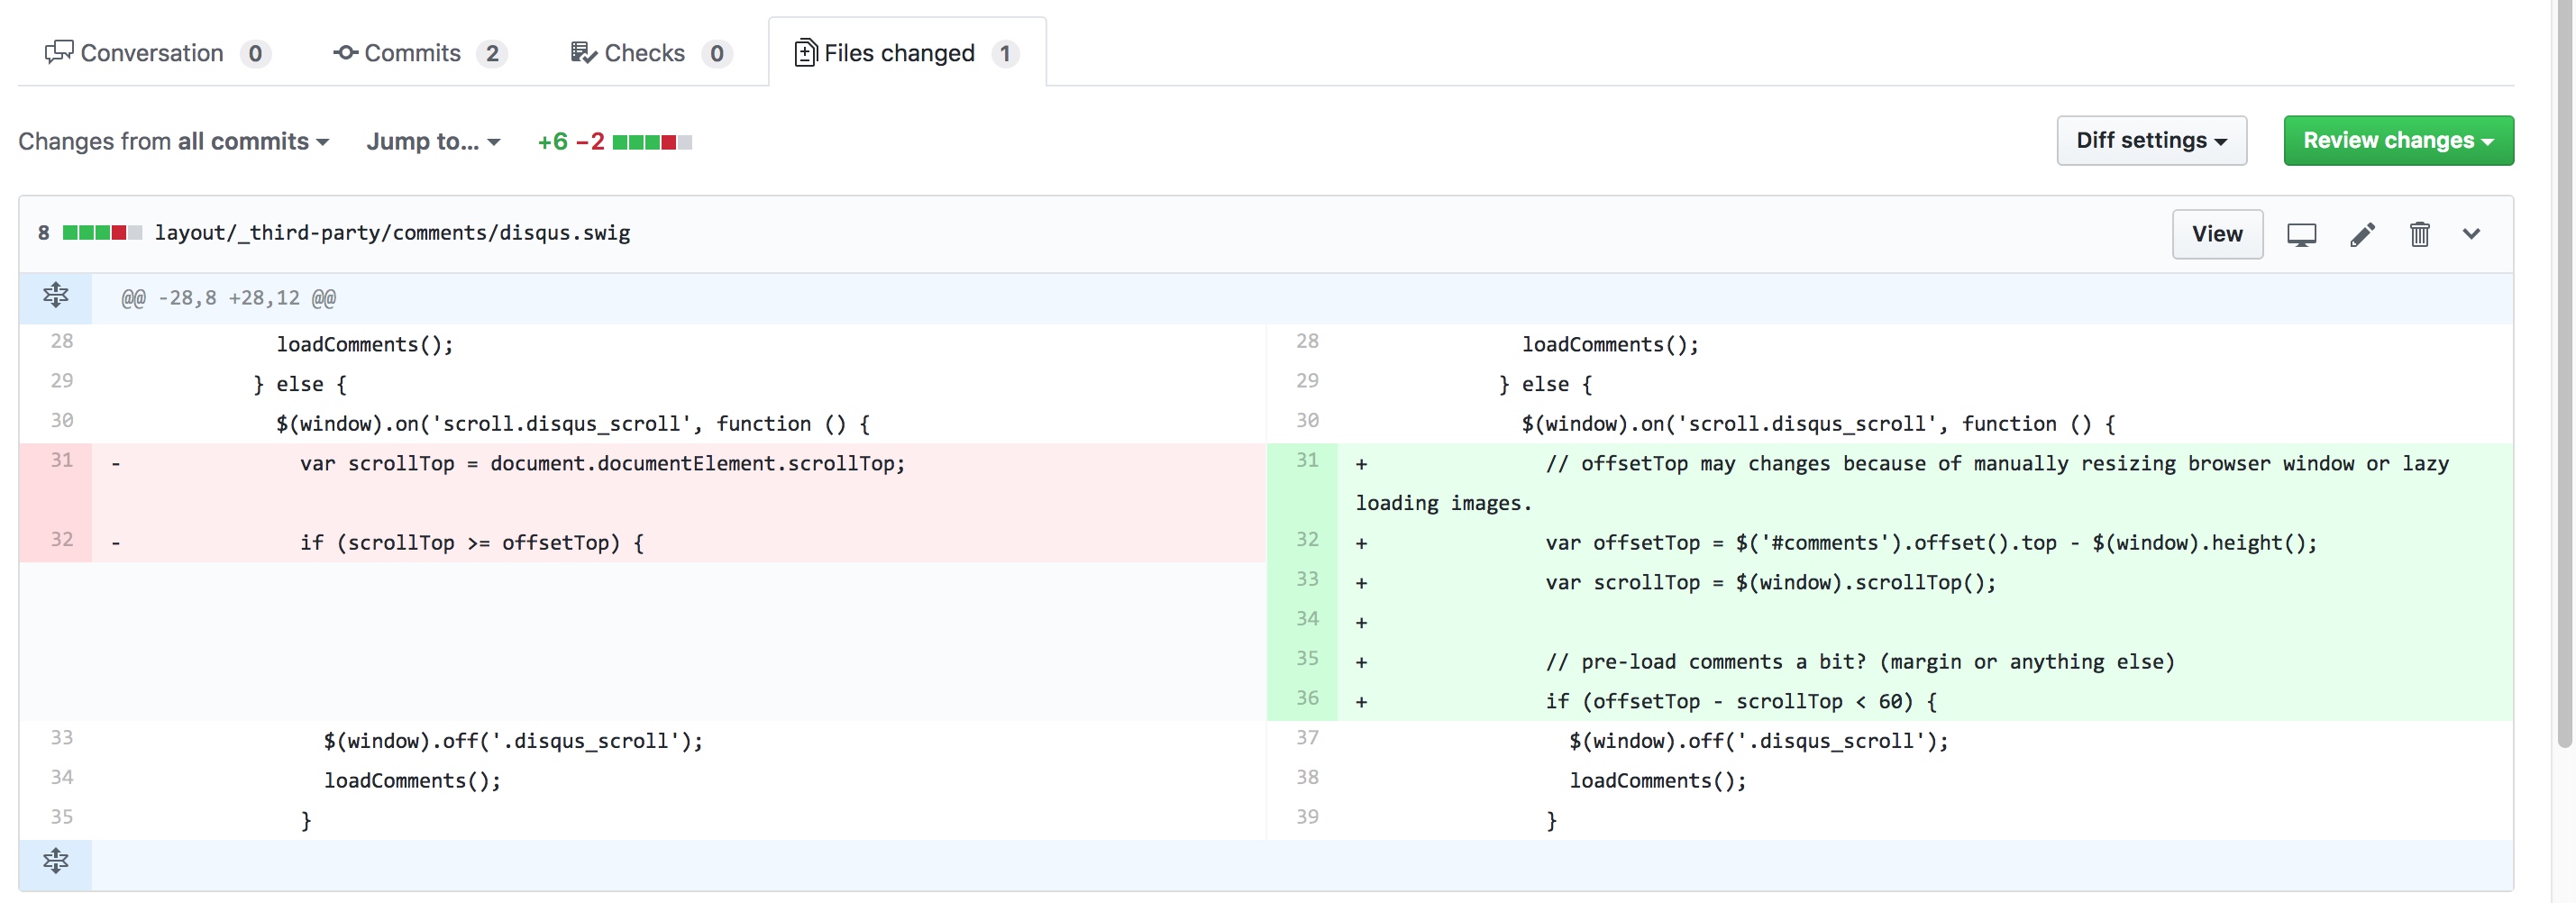Collapse the disqus.swig file diff with chevron
The image size is (2576, 903).
2471,235
